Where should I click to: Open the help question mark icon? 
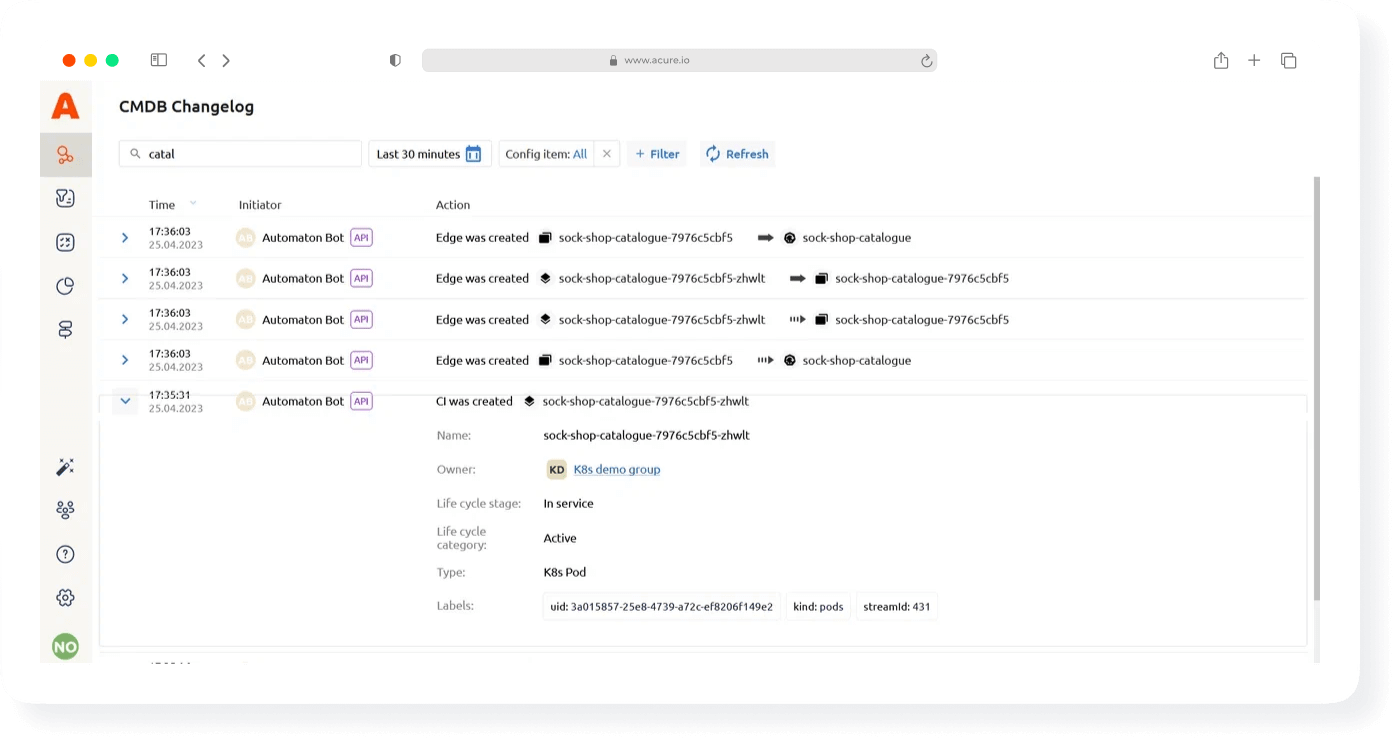[x=65, y=554]
